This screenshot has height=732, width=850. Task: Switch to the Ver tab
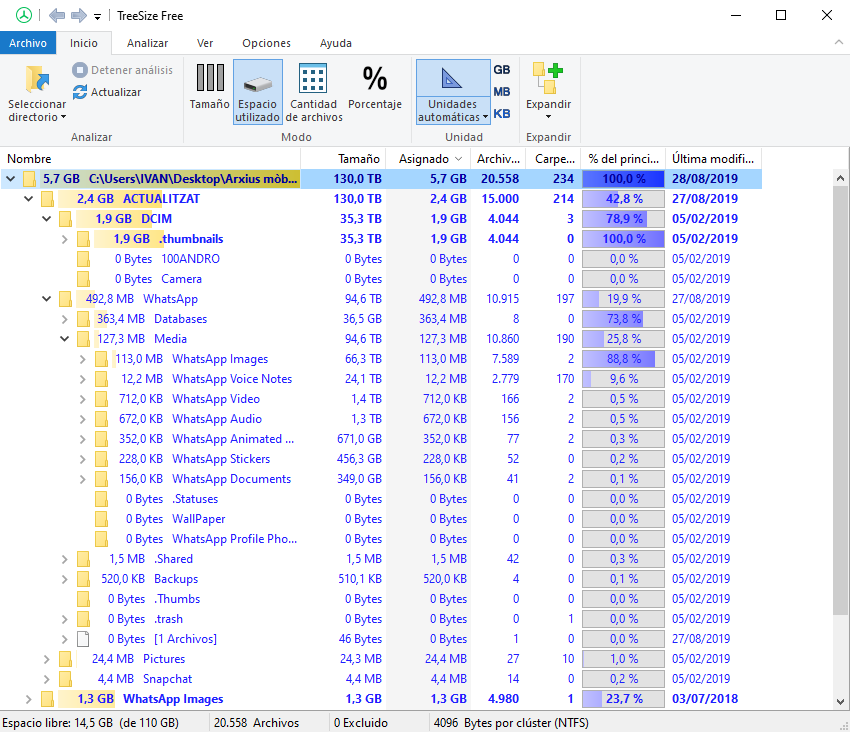[205, 43]
